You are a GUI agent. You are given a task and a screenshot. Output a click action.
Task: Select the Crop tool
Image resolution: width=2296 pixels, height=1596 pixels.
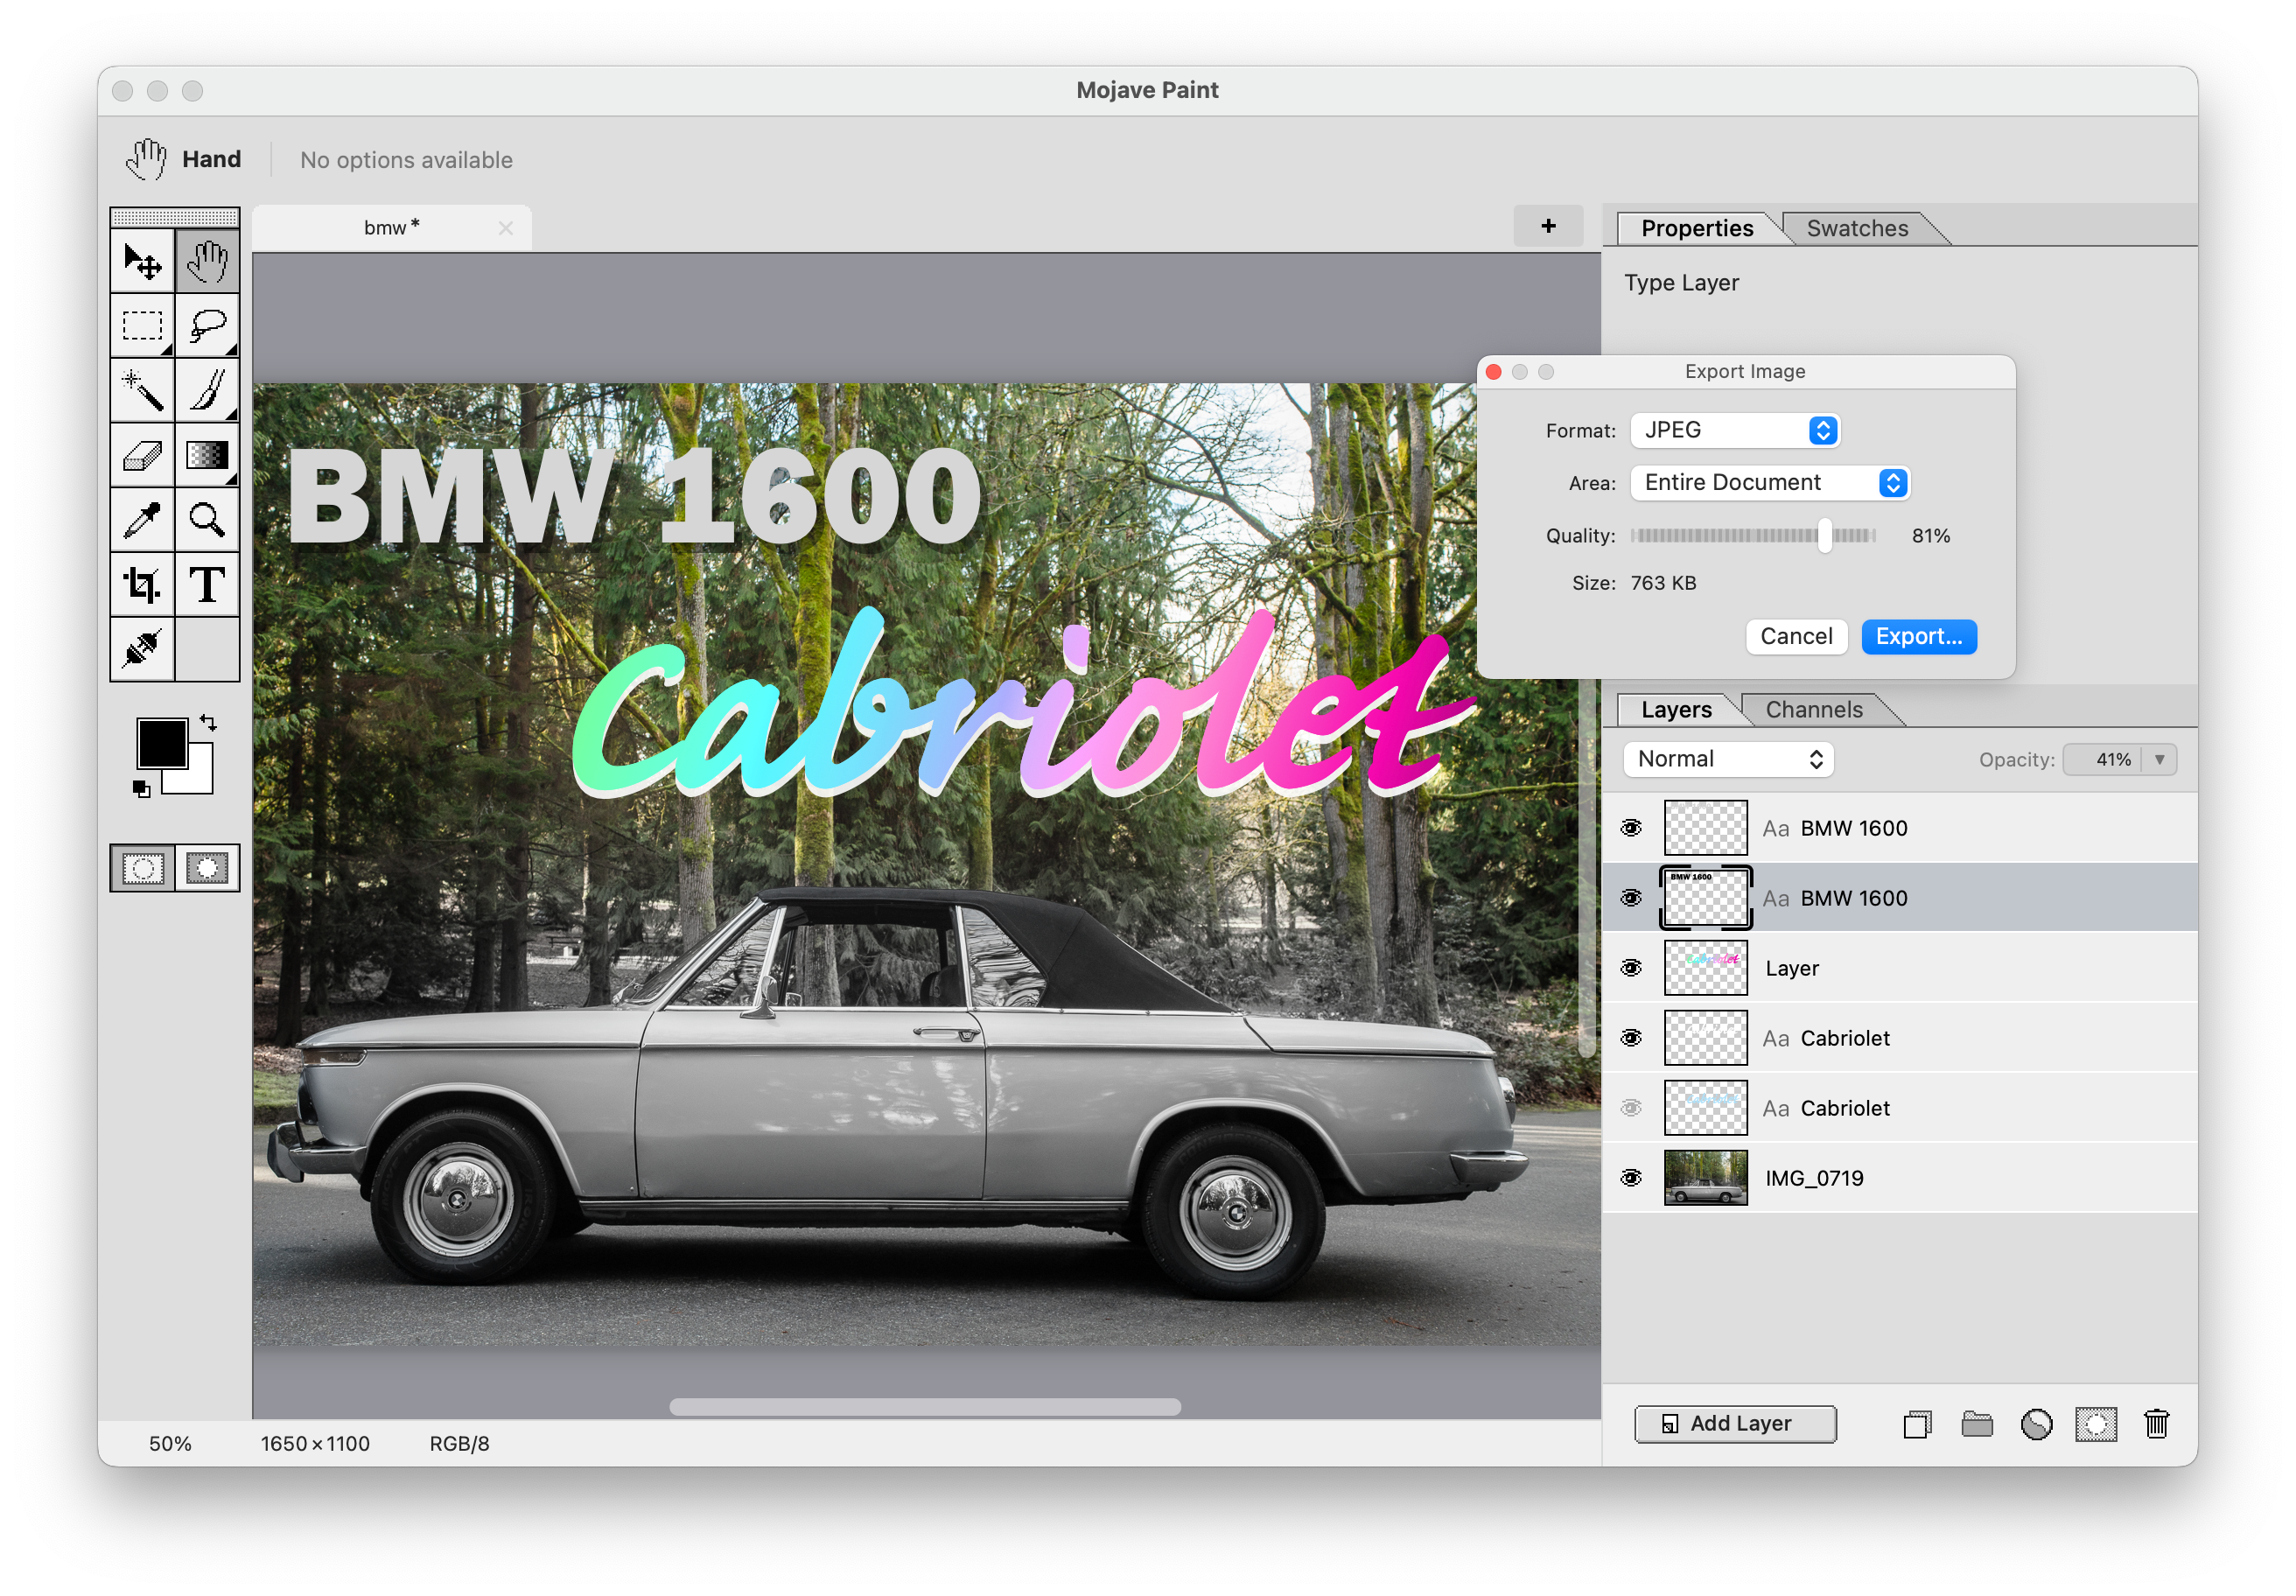(142, 584)
